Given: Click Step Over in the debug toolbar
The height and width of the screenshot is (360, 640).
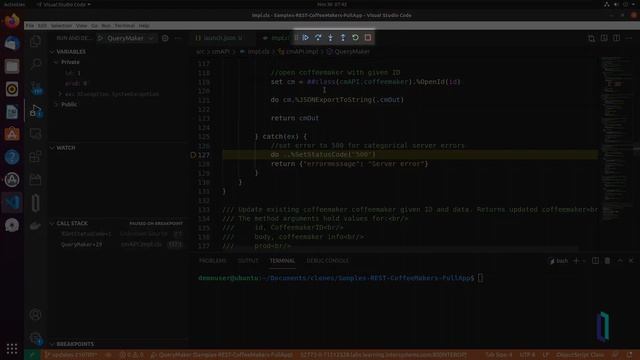Looking at the screenshot, I should [318, 38].
